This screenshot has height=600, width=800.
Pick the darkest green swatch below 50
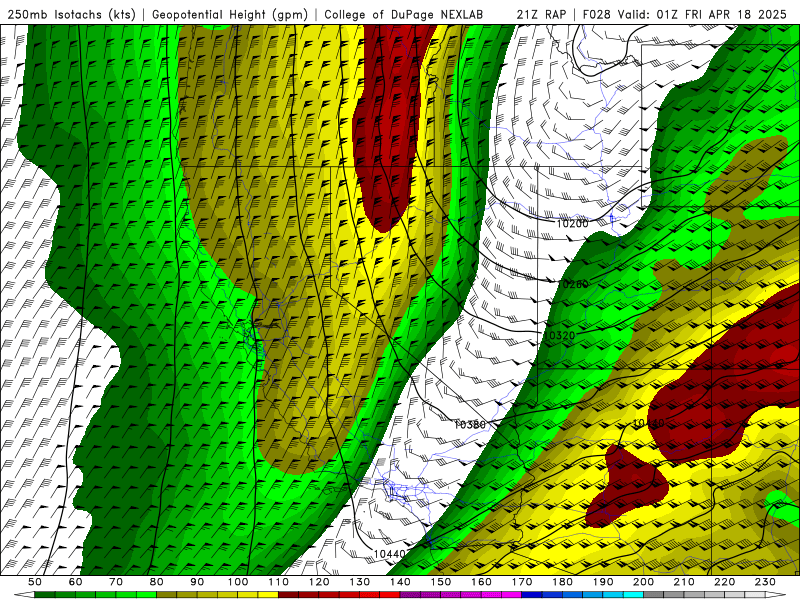tap(45, 594)
